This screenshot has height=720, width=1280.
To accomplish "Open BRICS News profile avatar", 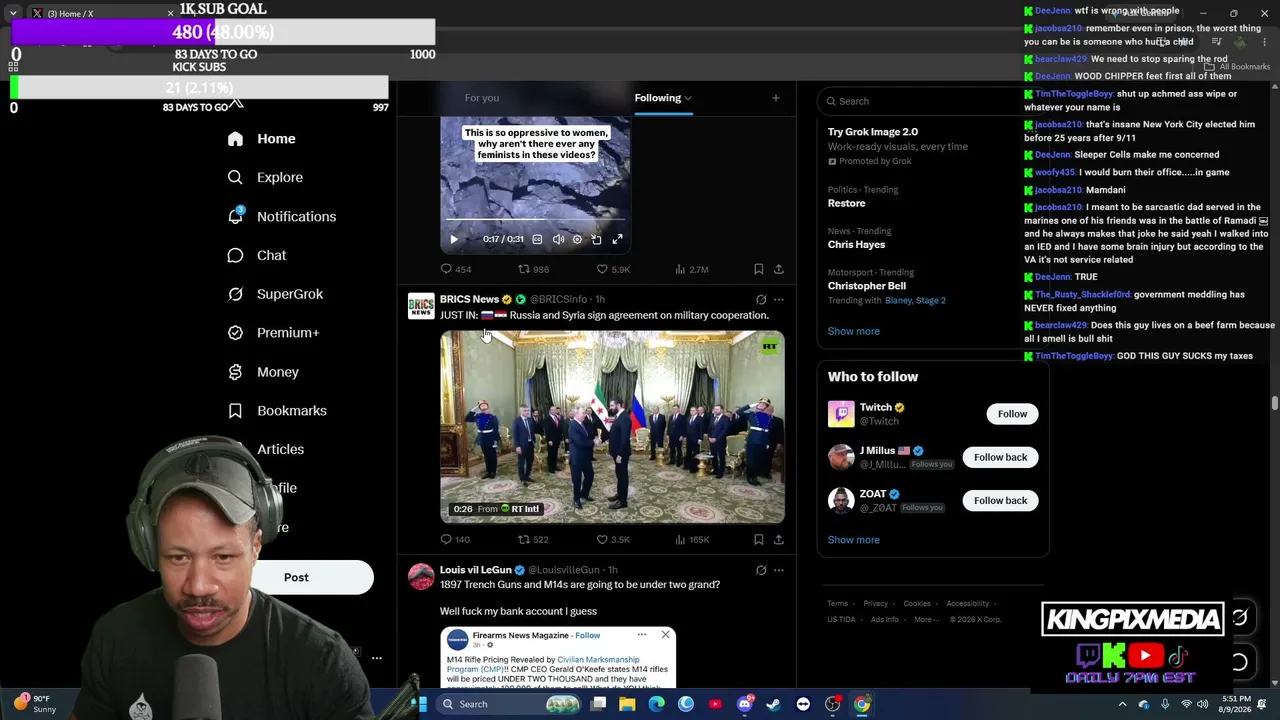I will pyautogui.click(x=421, y=306).
